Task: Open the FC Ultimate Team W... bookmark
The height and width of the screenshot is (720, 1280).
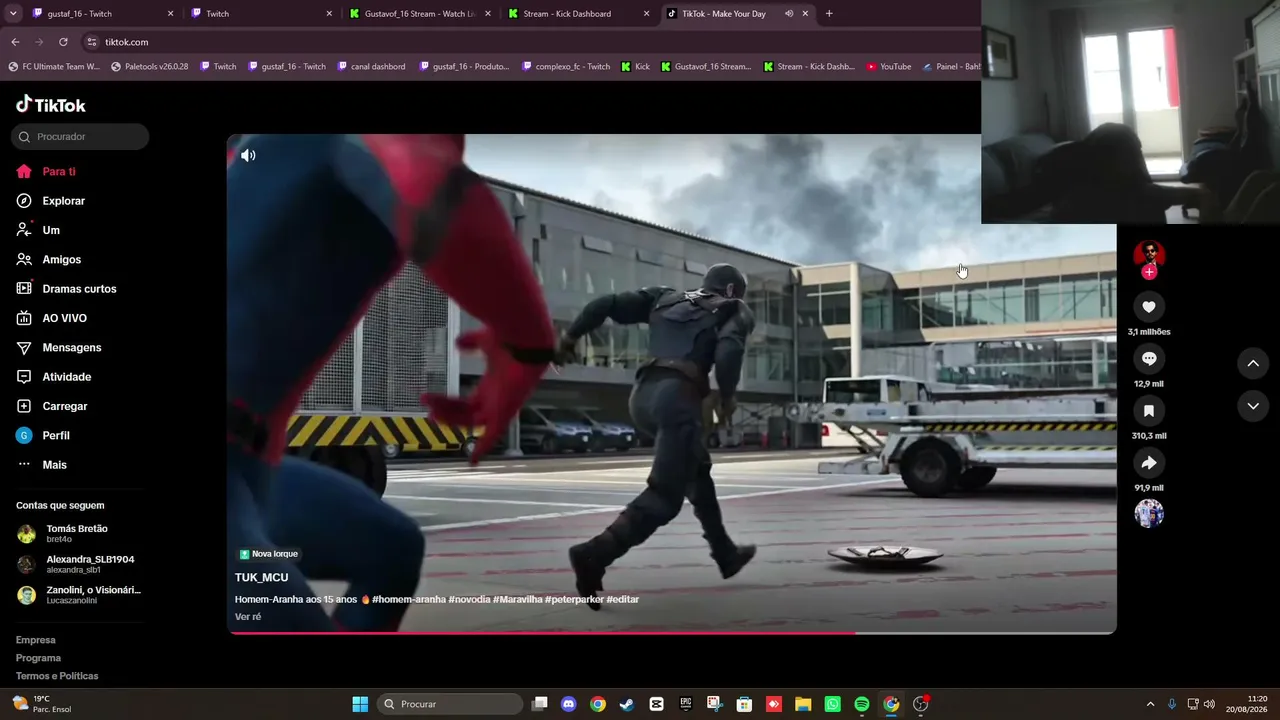Action: coord(53,67)
